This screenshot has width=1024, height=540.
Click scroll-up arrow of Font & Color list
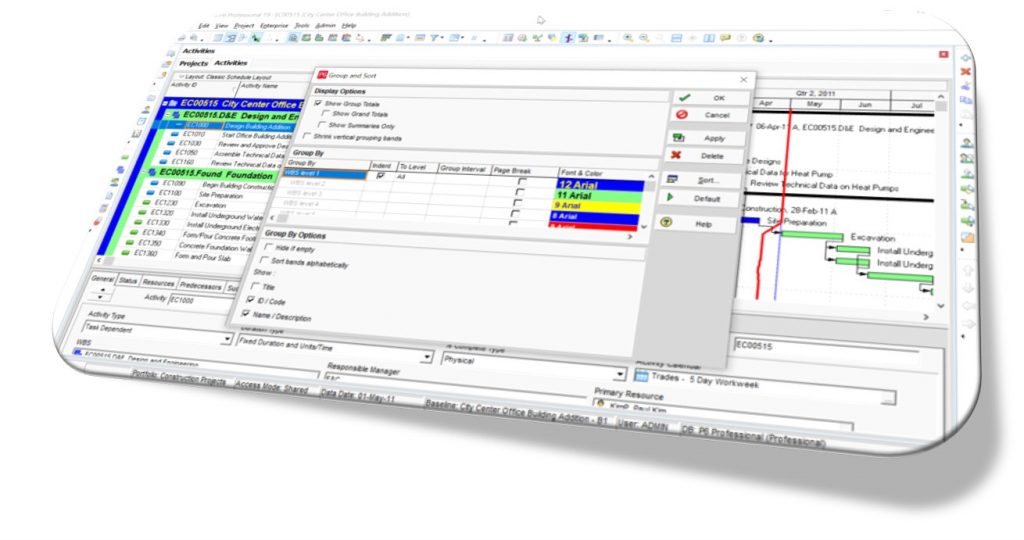(650, 177)
